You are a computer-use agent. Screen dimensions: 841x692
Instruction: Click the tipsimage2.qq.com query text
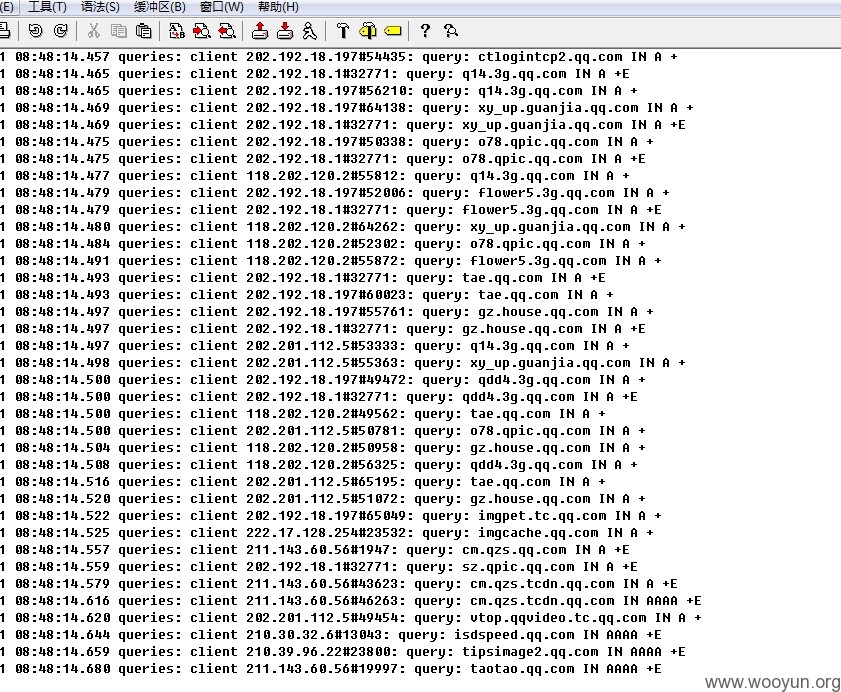click(x=530, y=652)
